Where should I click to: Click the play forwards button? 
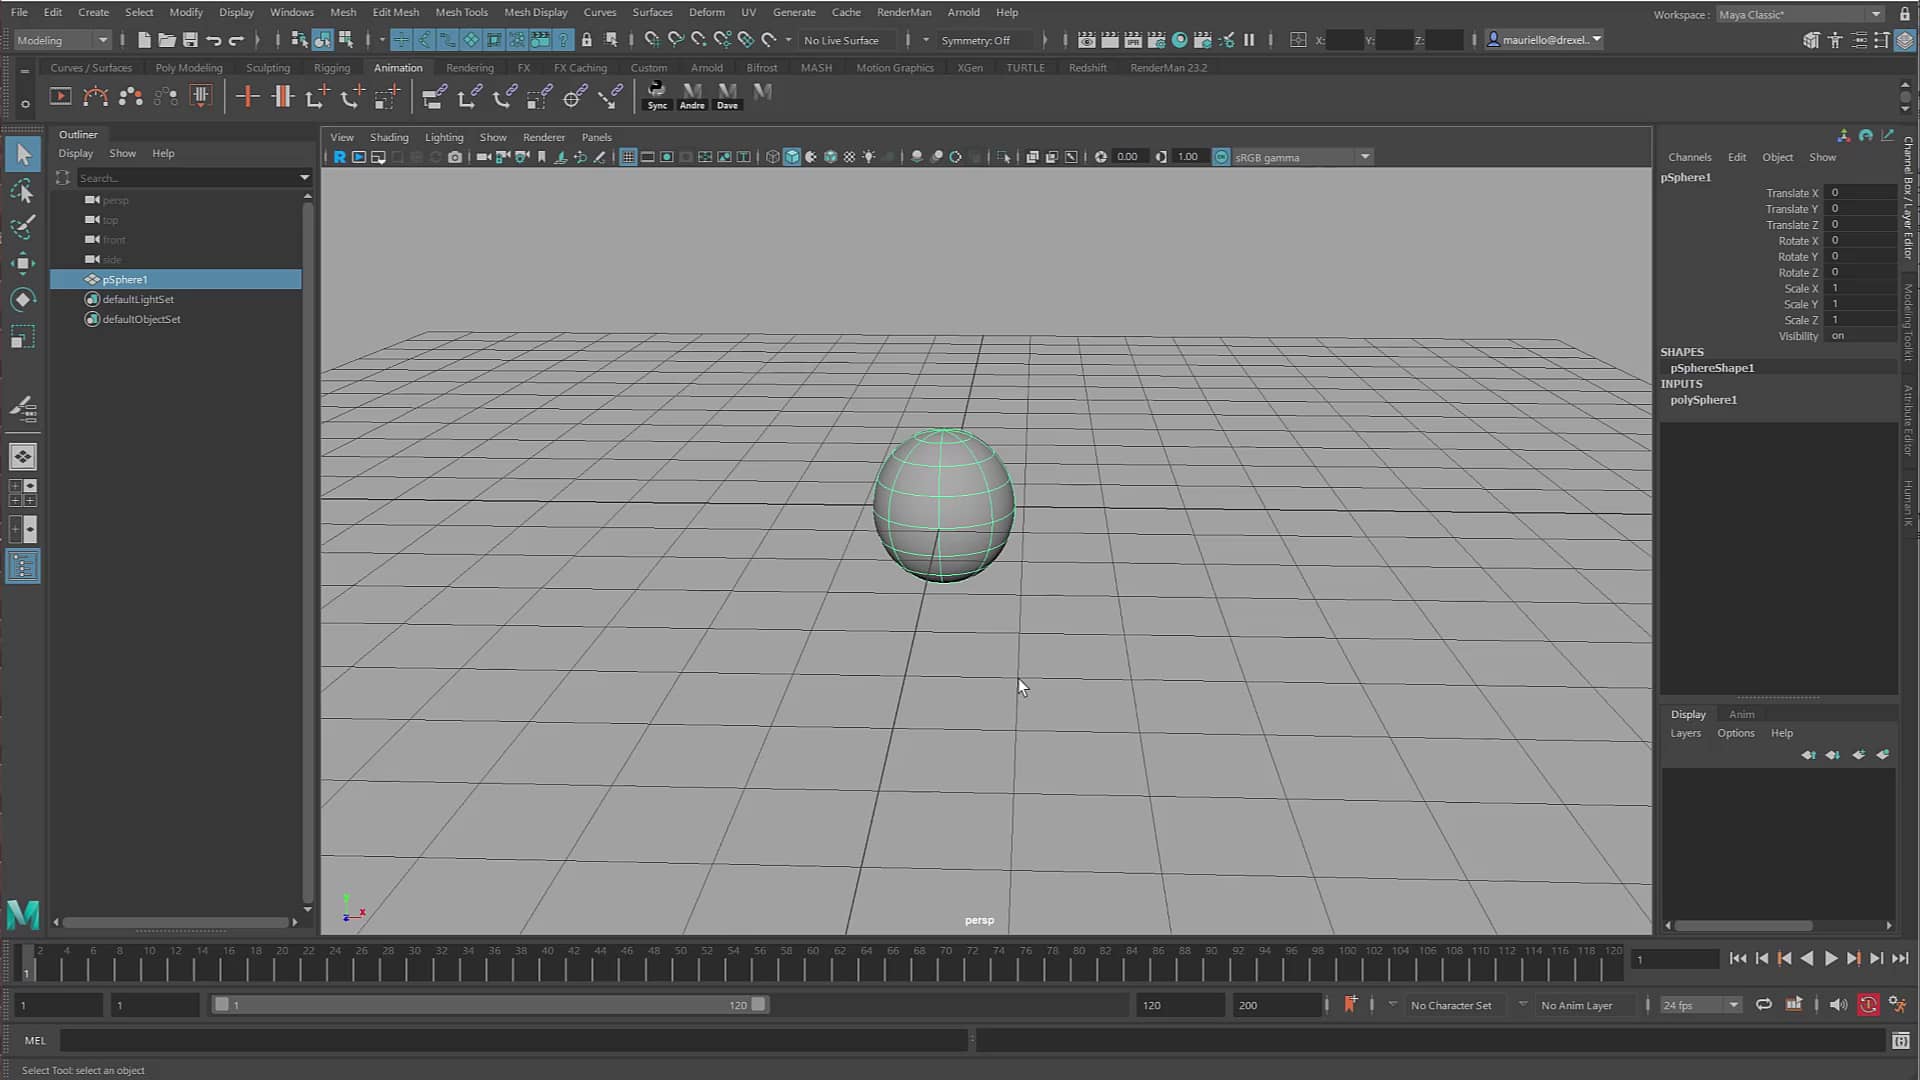1831,958
